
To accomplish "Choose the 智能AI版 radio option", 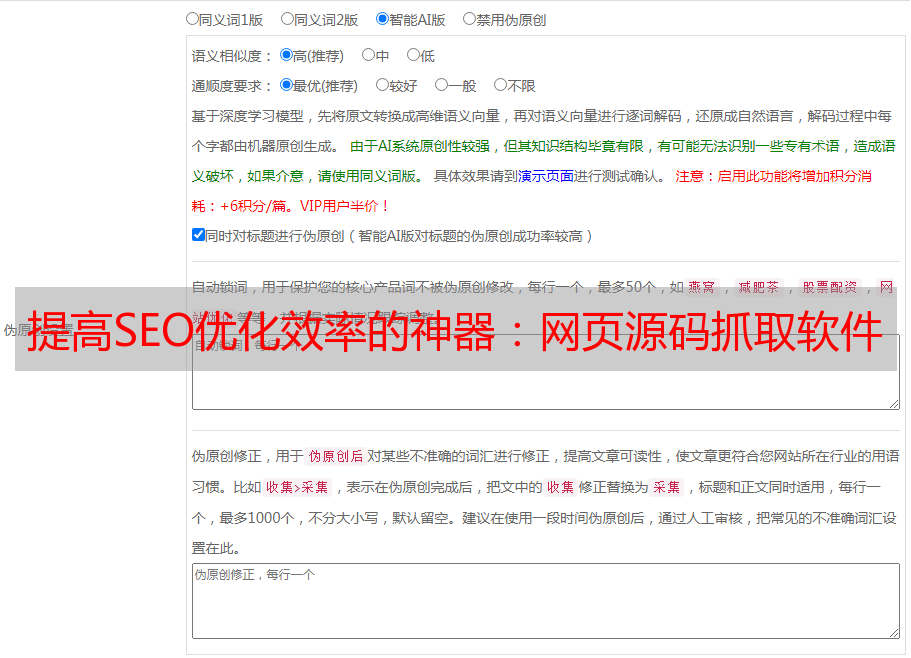I will point(382,19).
